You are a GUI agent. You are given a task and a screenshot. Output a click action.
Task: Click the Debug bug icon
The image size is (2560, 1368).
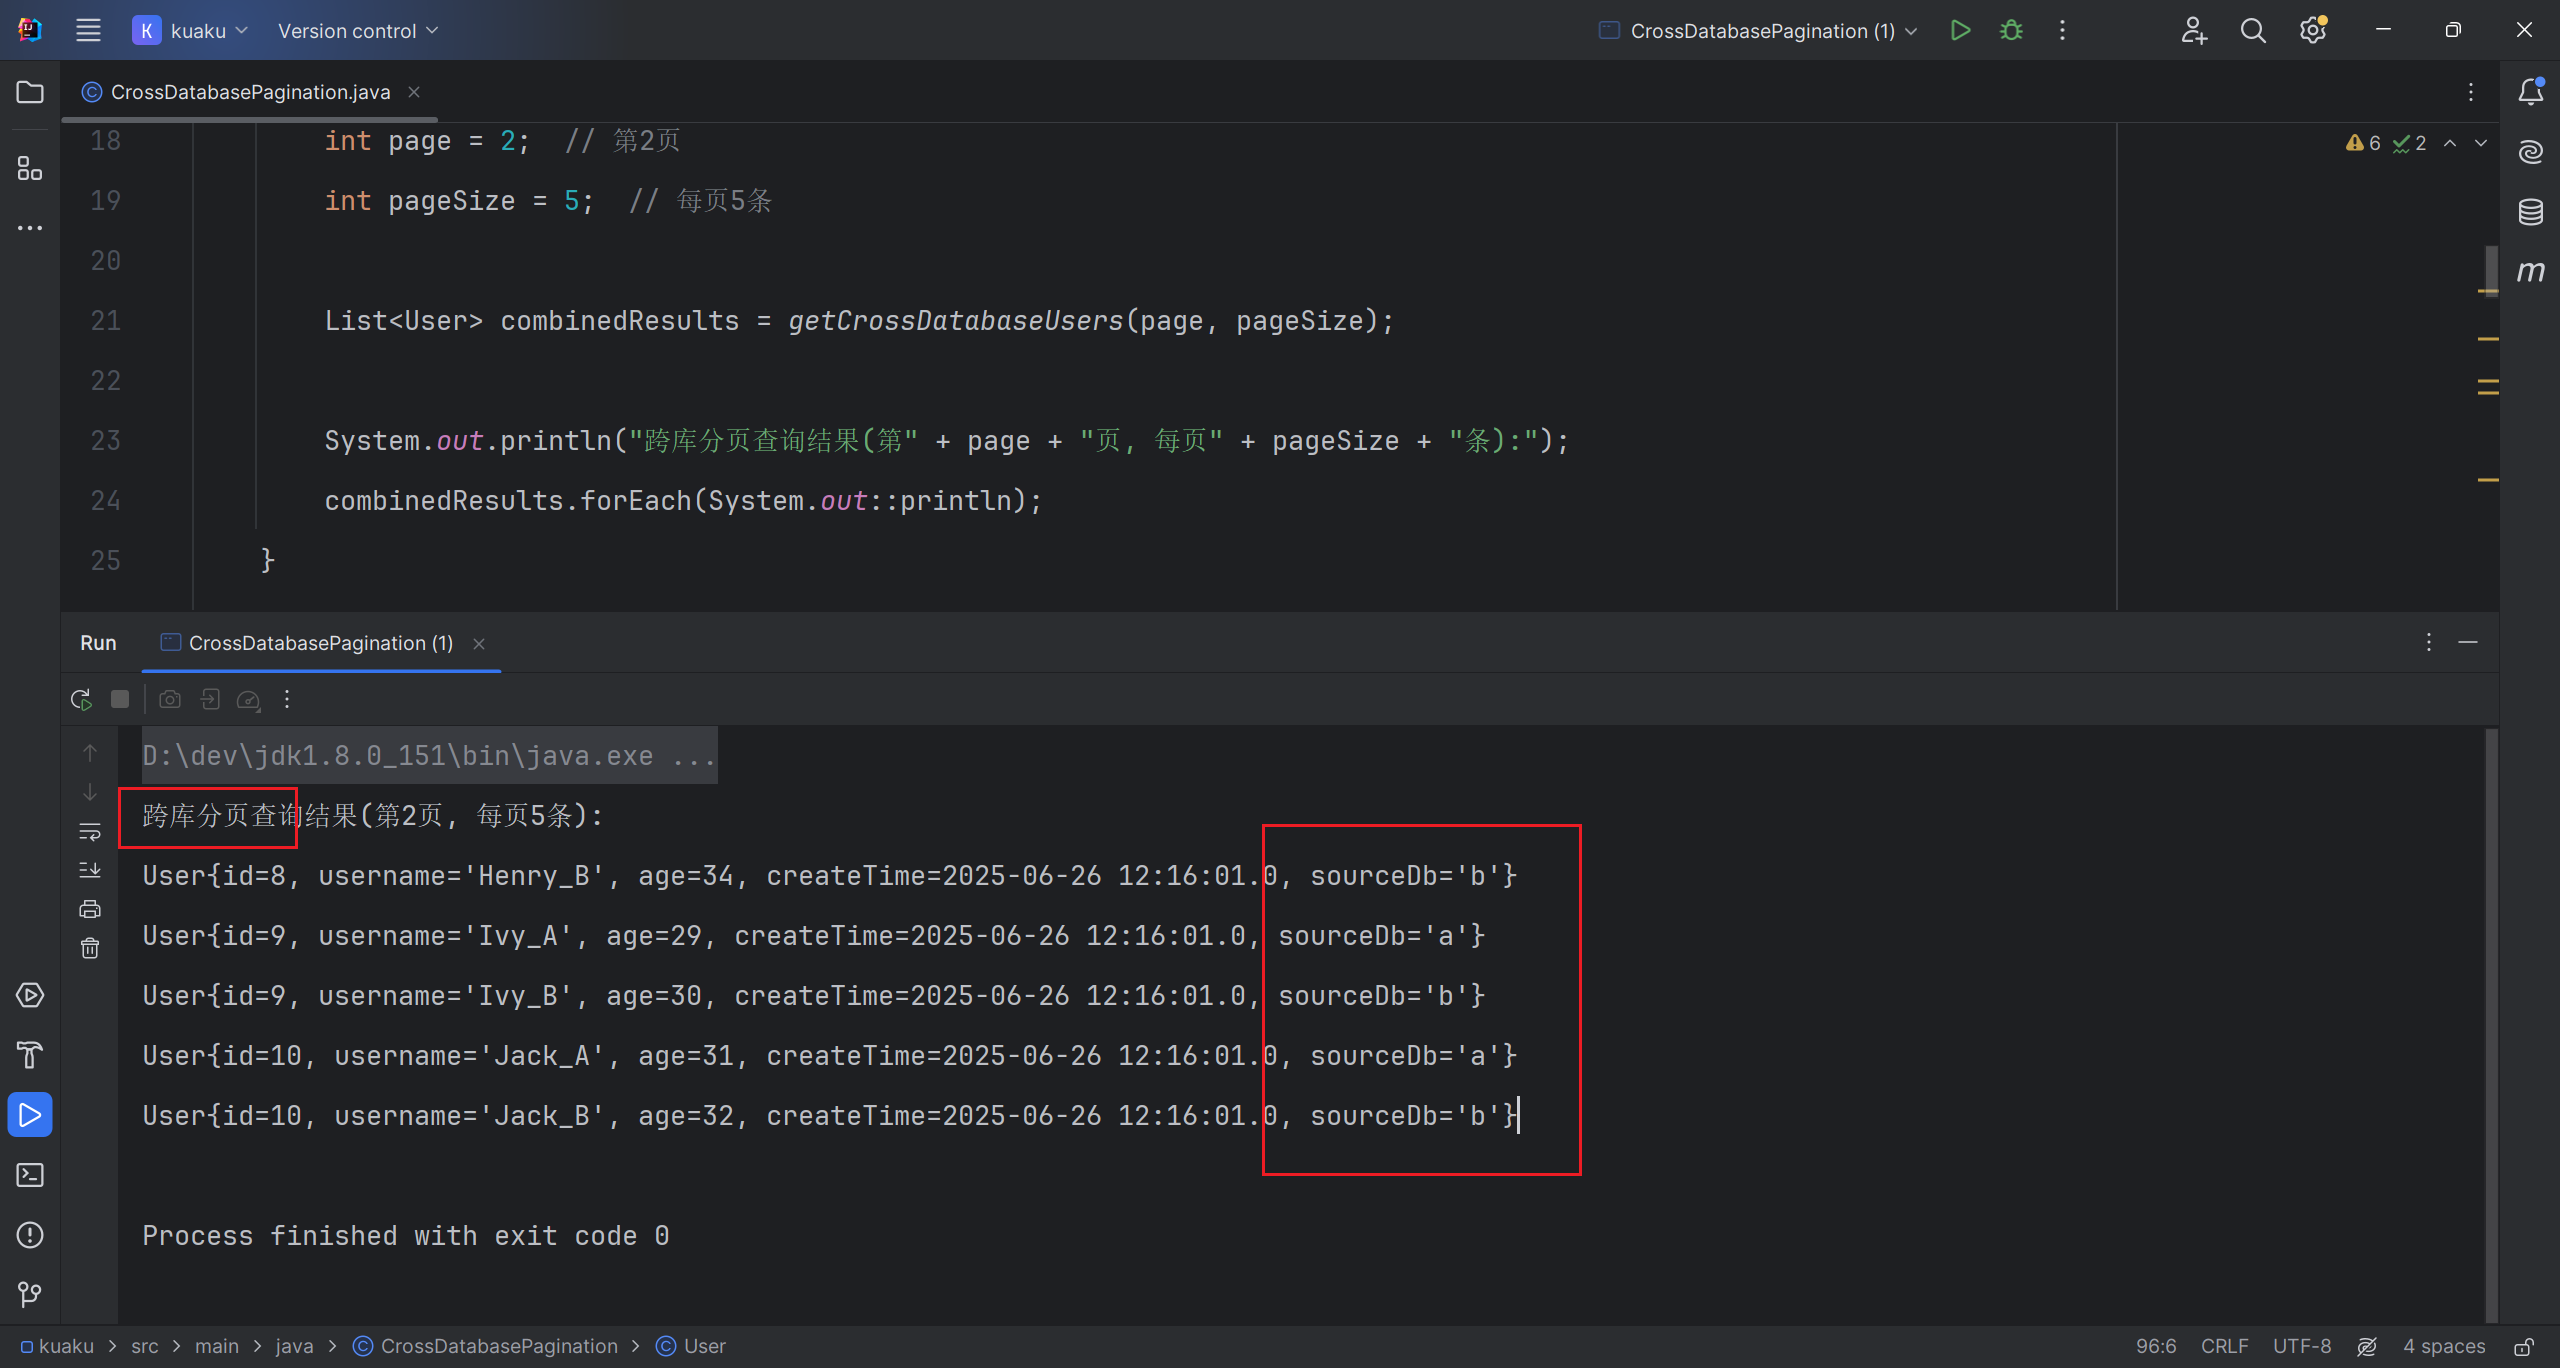pos(2011,31)
